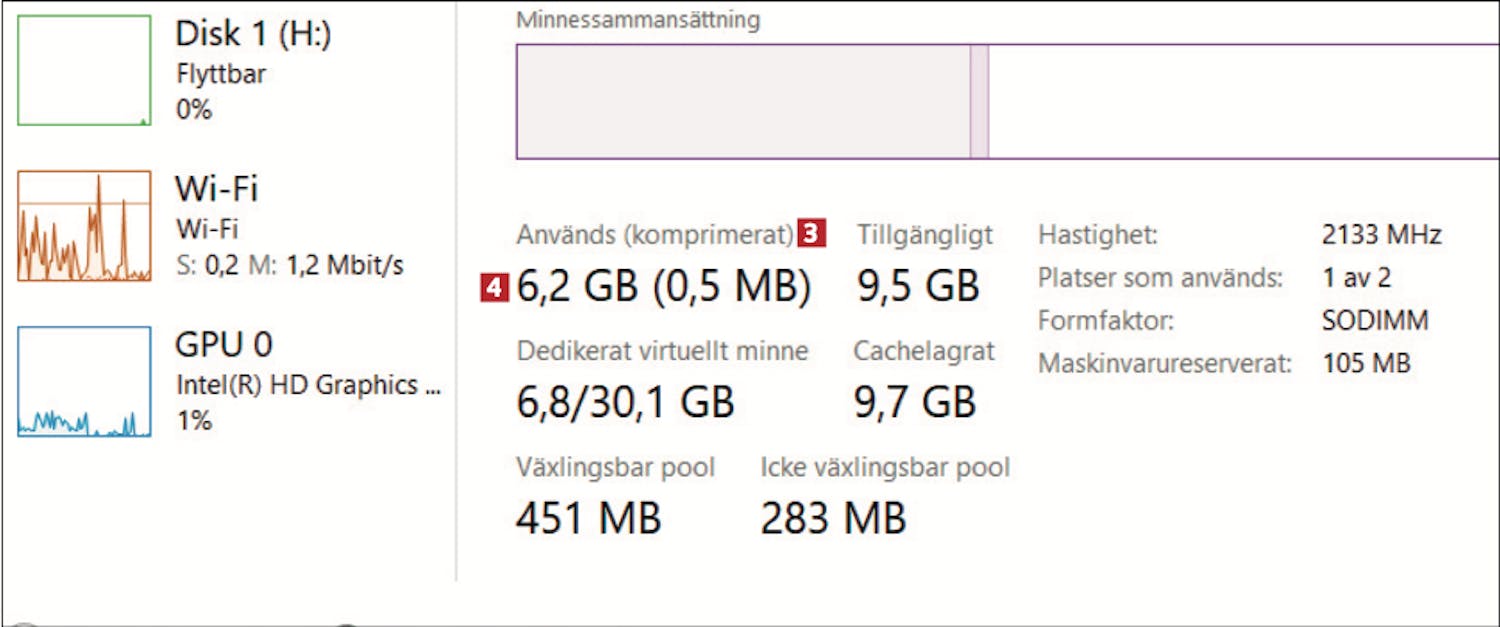This screenshot has width=1500, height=627.
Task: Click the red number 3 marker badge
Action: tap(812, 235)
